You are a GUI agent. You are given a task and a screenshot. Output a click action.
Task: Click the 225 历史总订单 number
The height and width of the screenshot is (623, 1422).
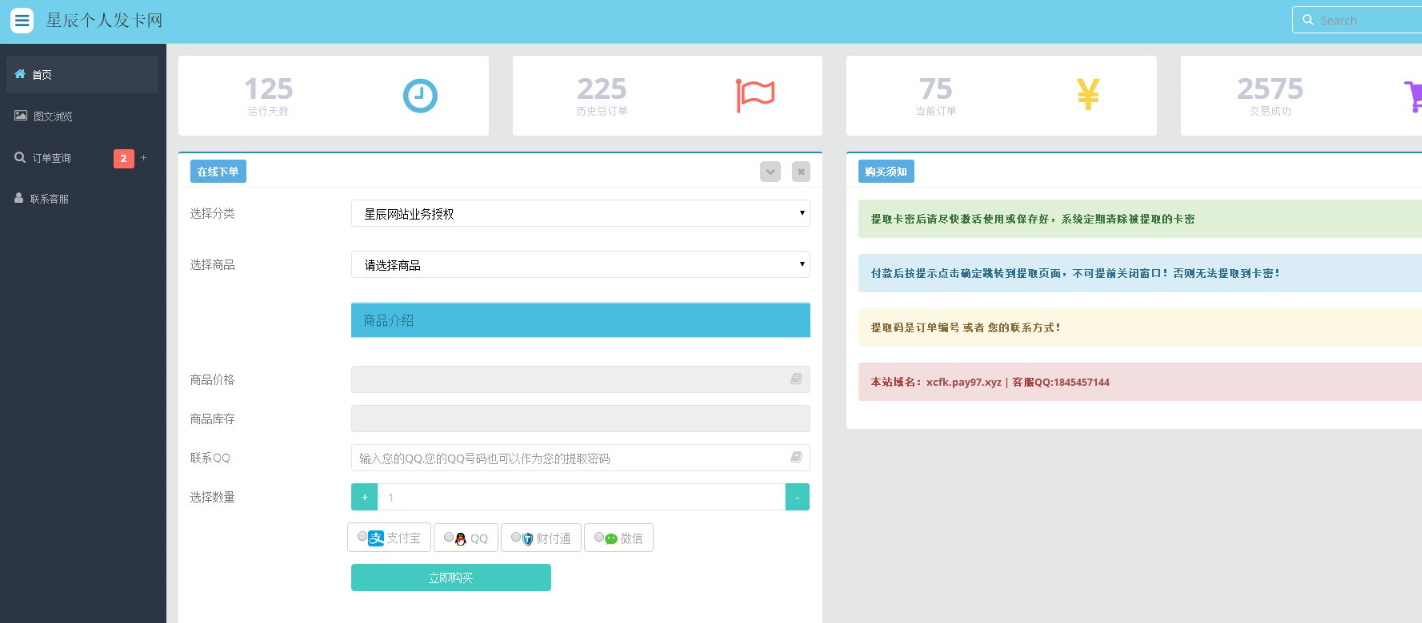coord(602,89)
